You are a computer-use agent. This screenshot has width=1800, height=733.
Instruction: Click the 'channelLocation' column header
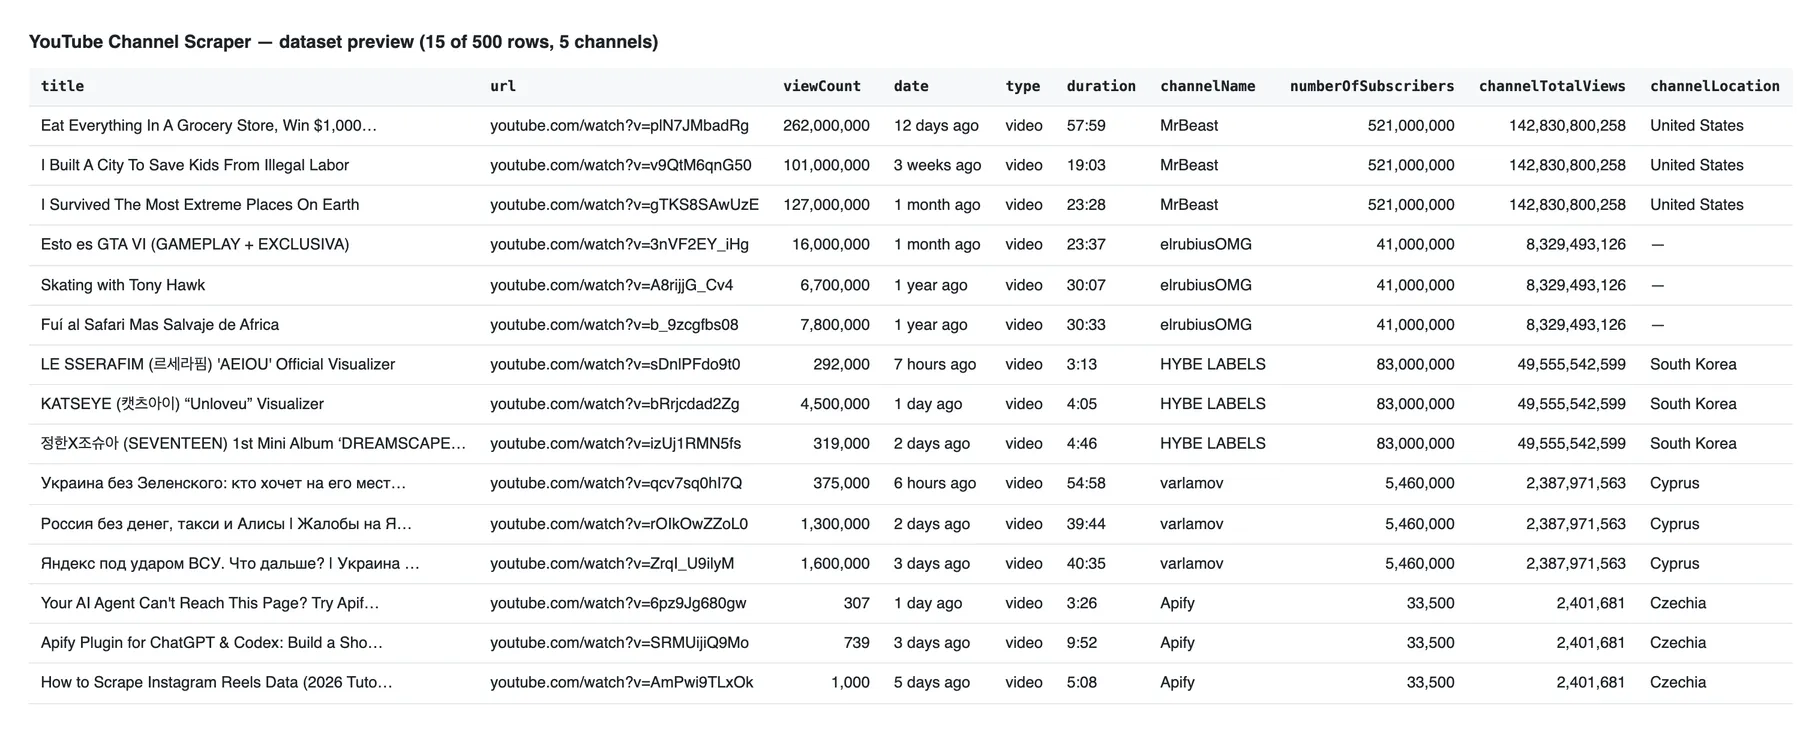[x=1715, y=86]
